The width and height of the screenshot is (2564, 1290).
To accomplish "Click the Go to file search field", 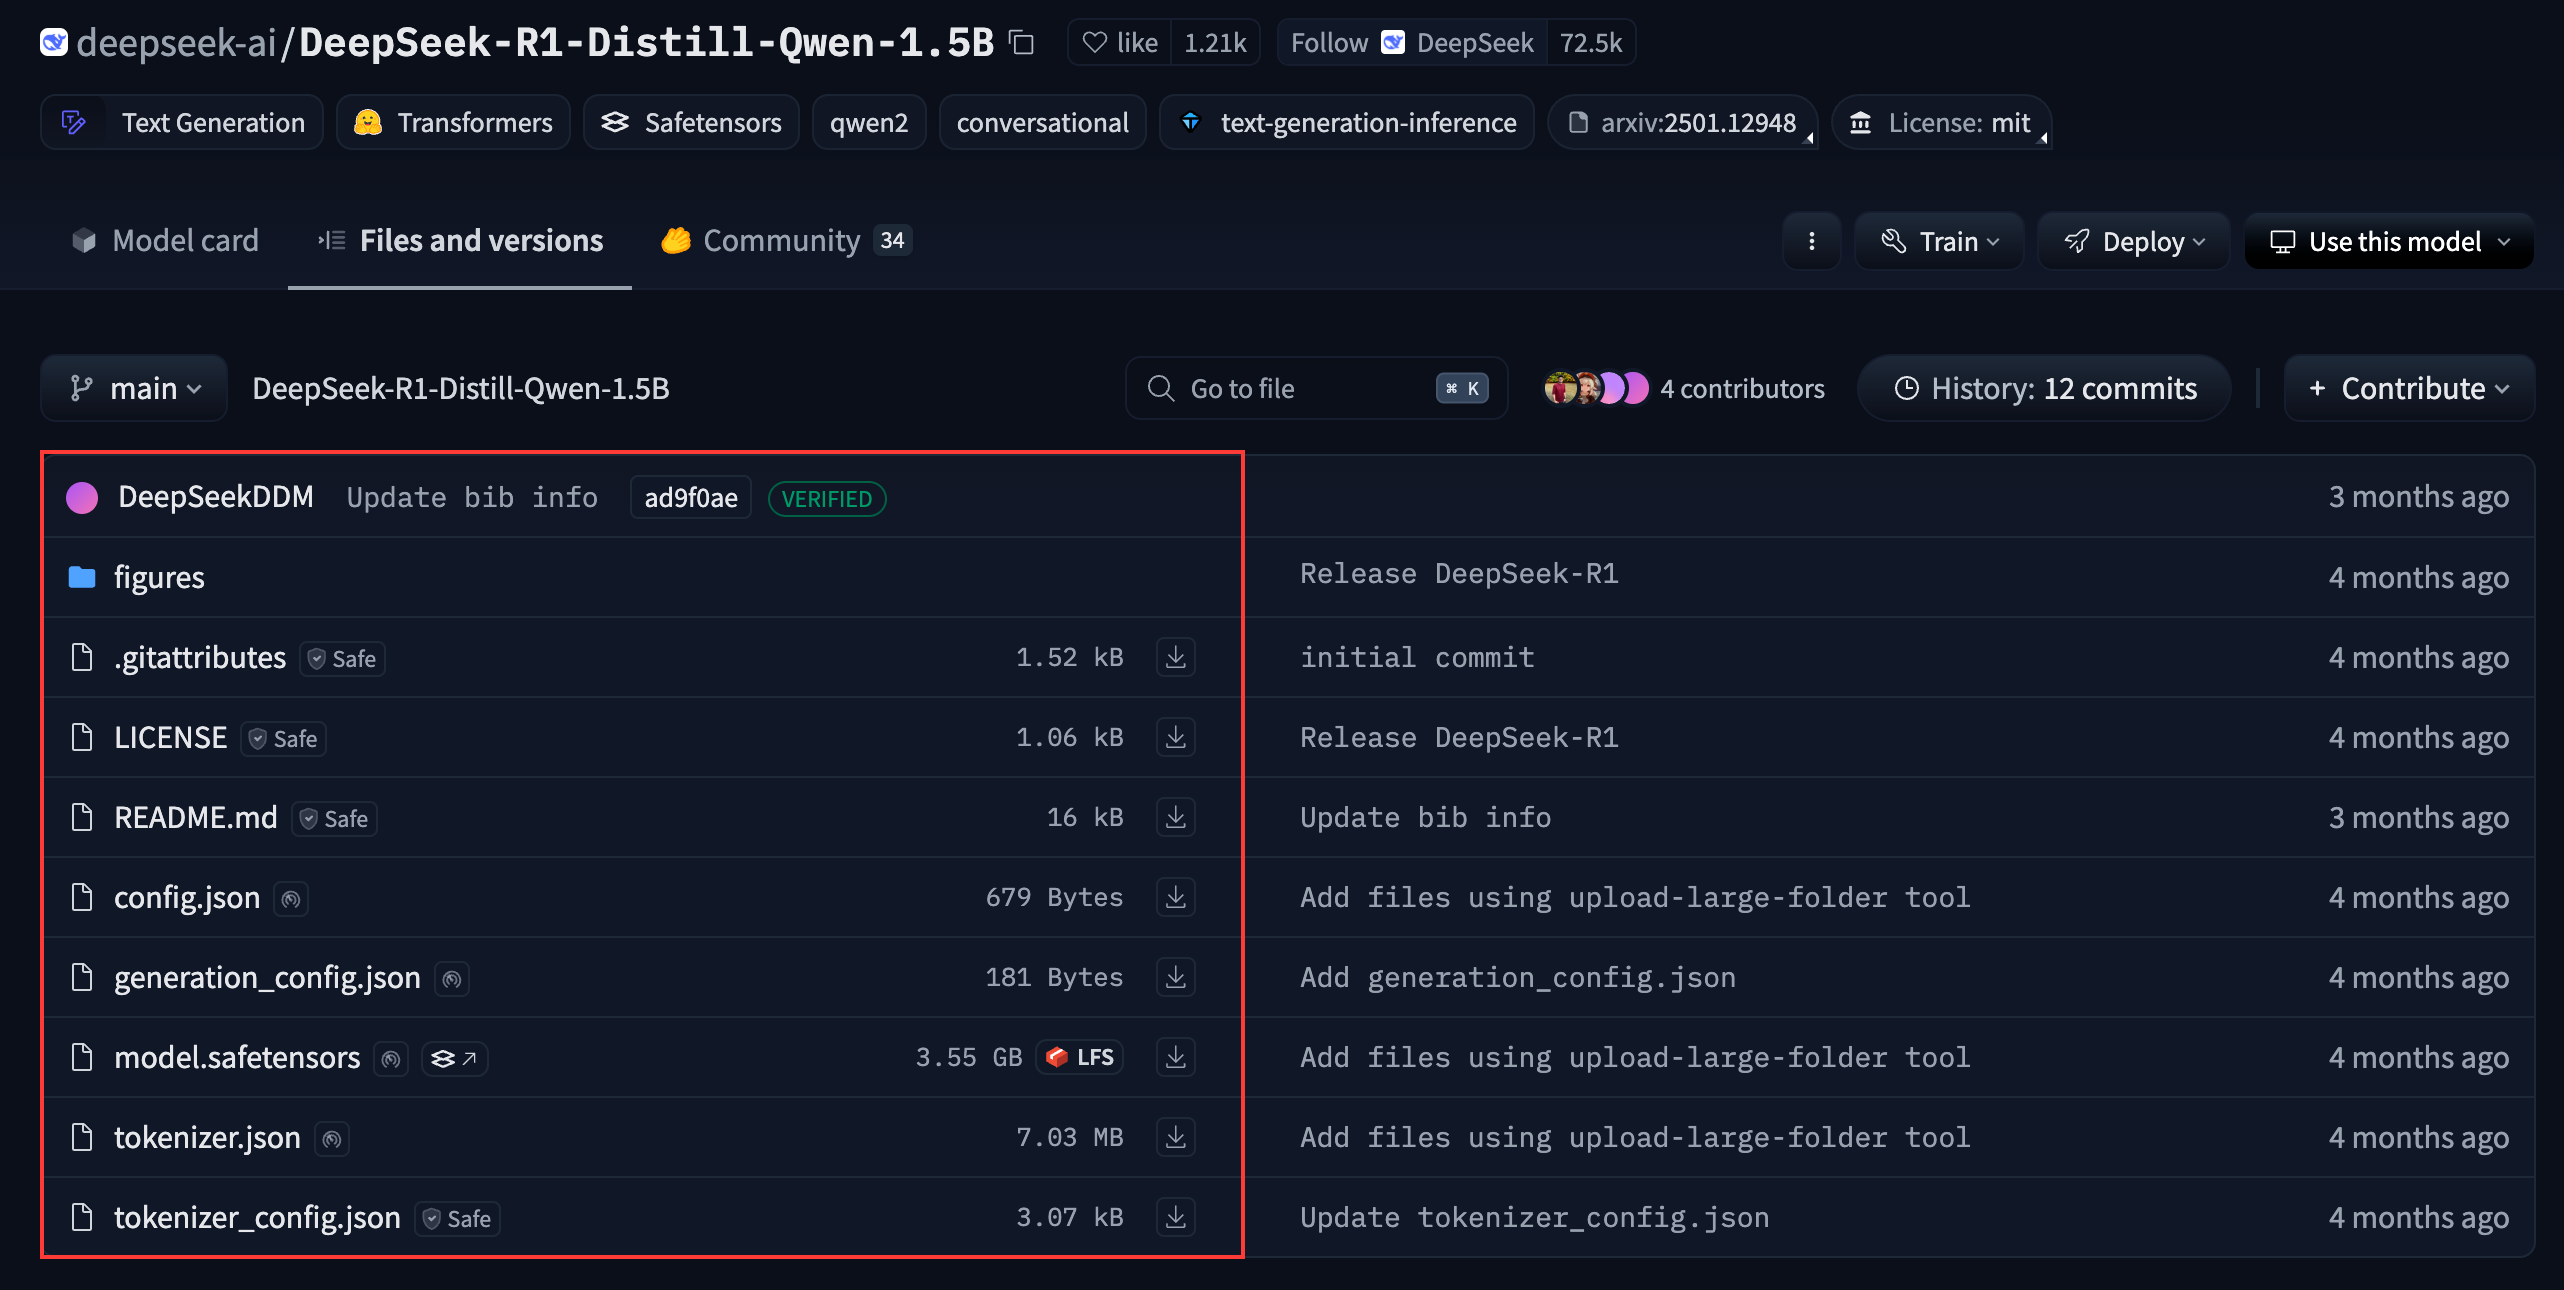I will point(1300,388).
